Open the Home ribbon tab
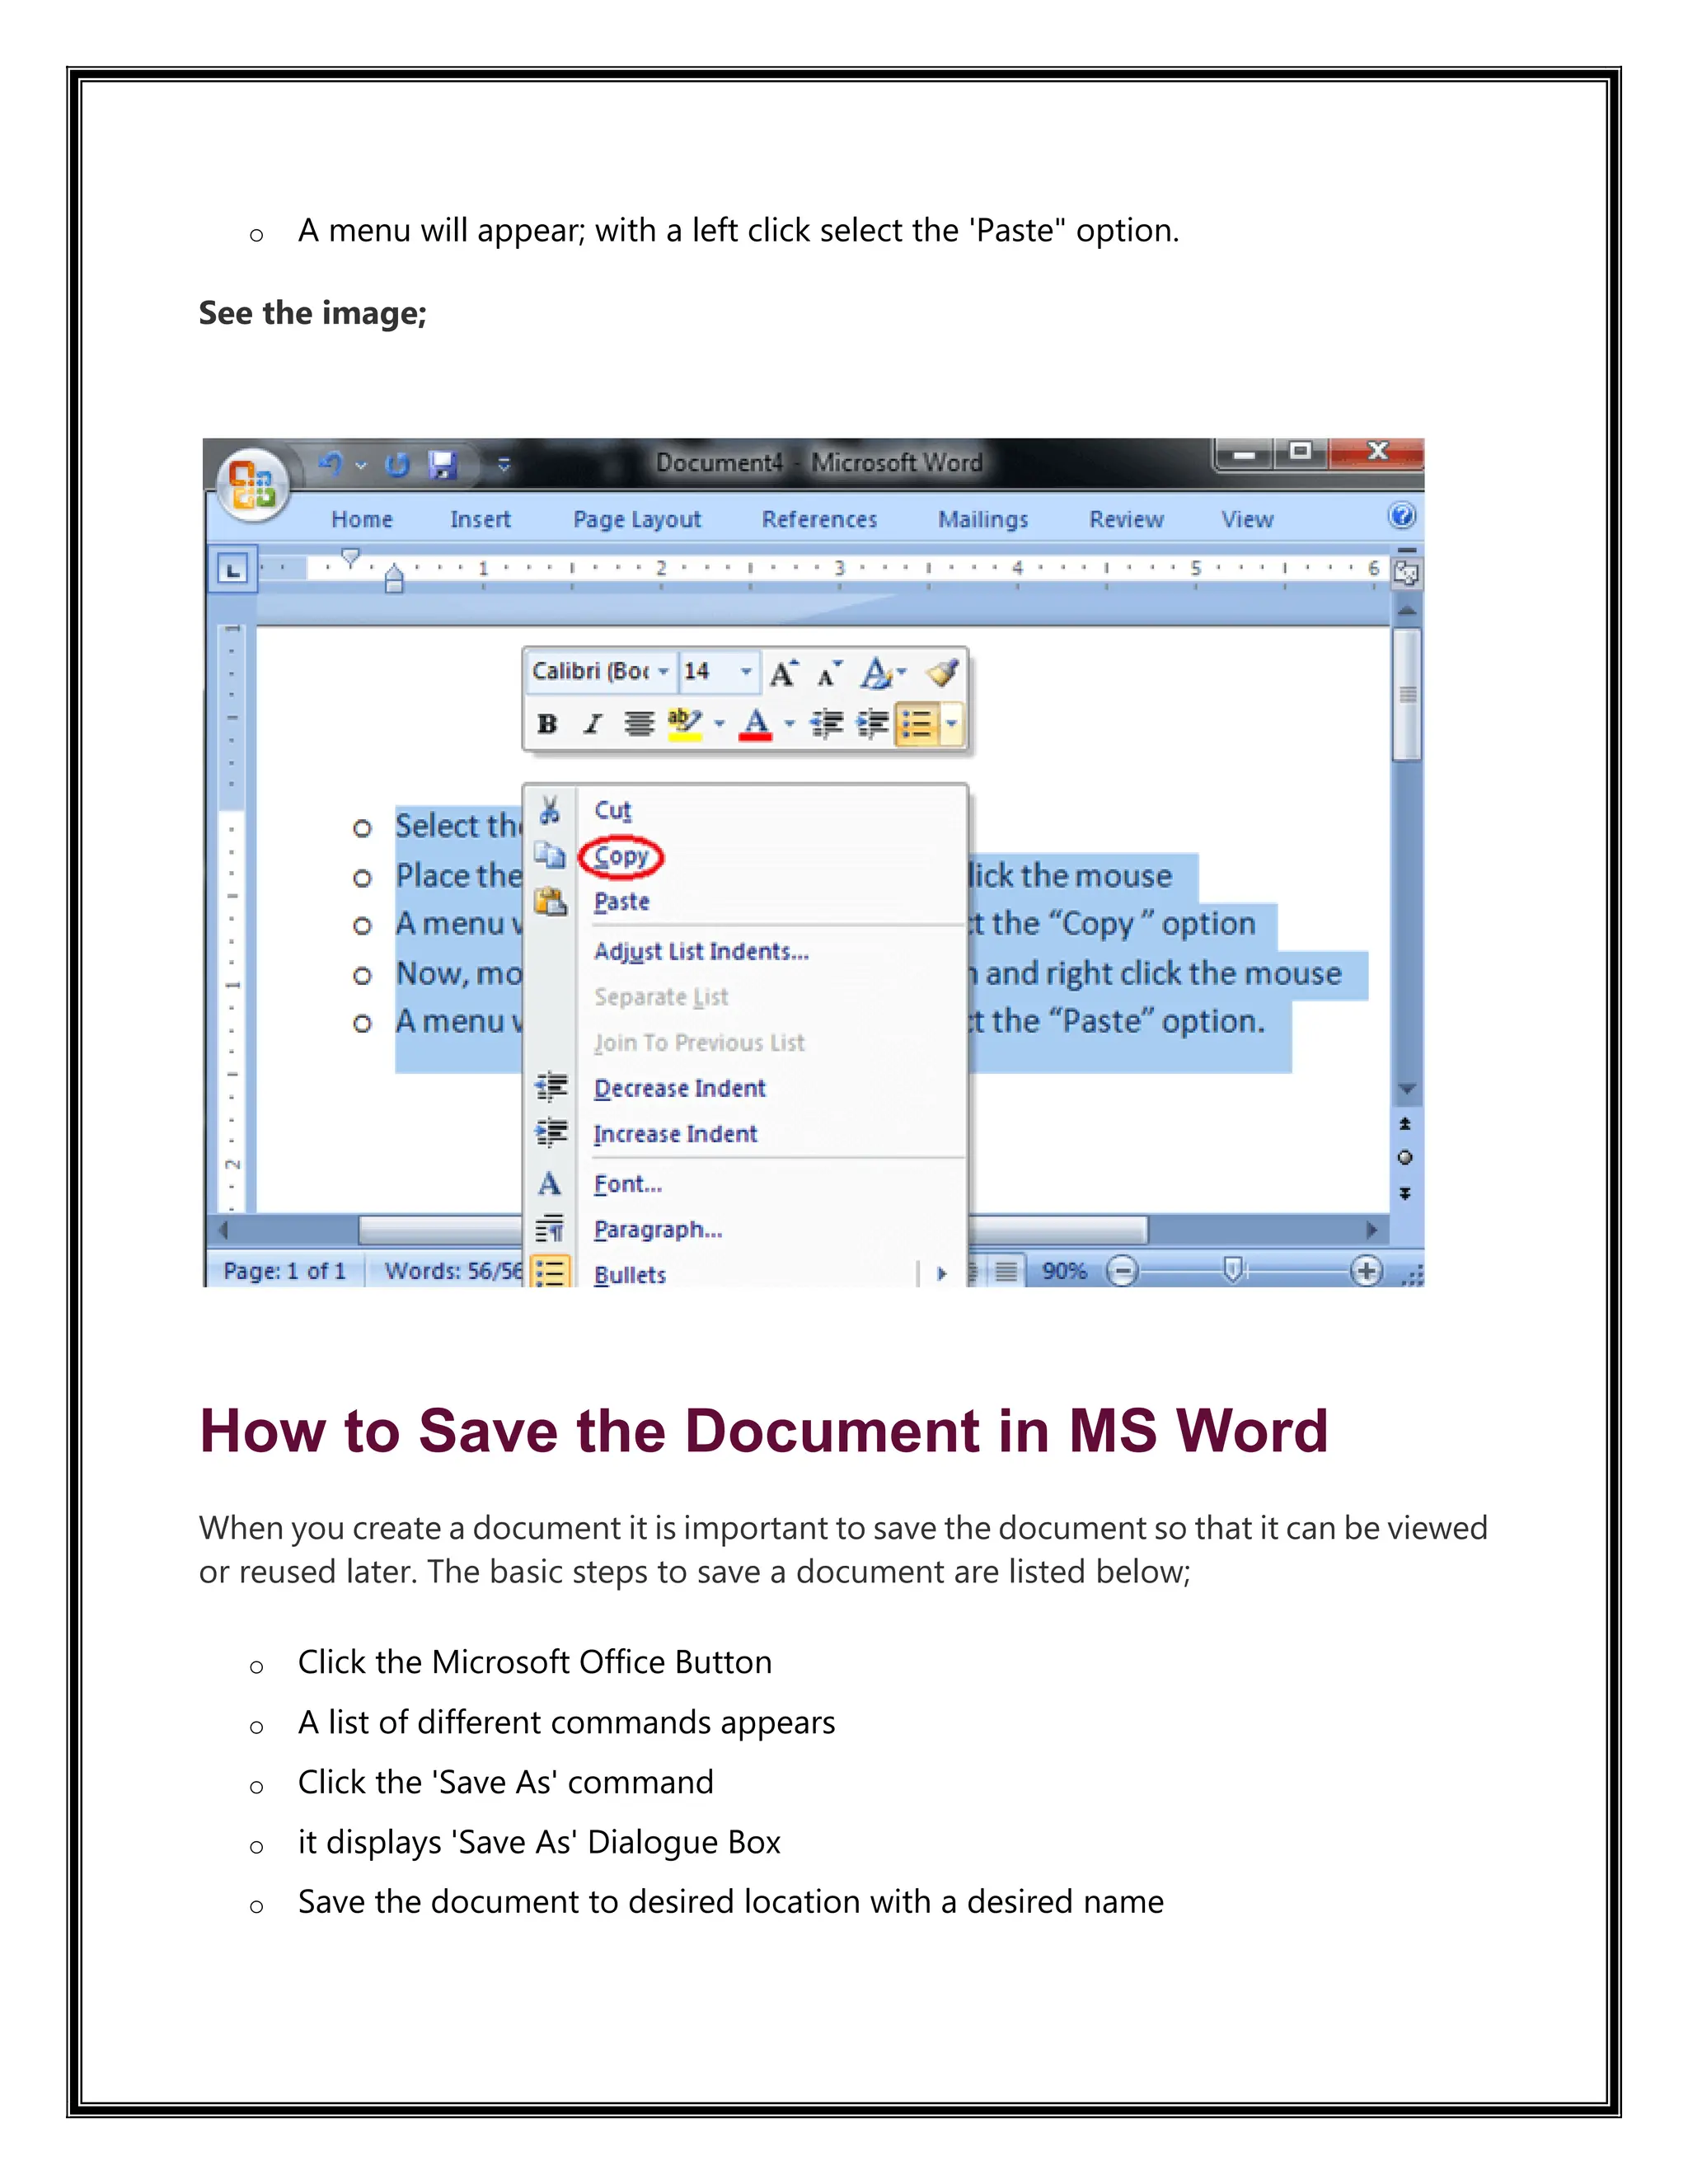Image resolution: width=1688 pixels, height=2184 pixels. 362,519
